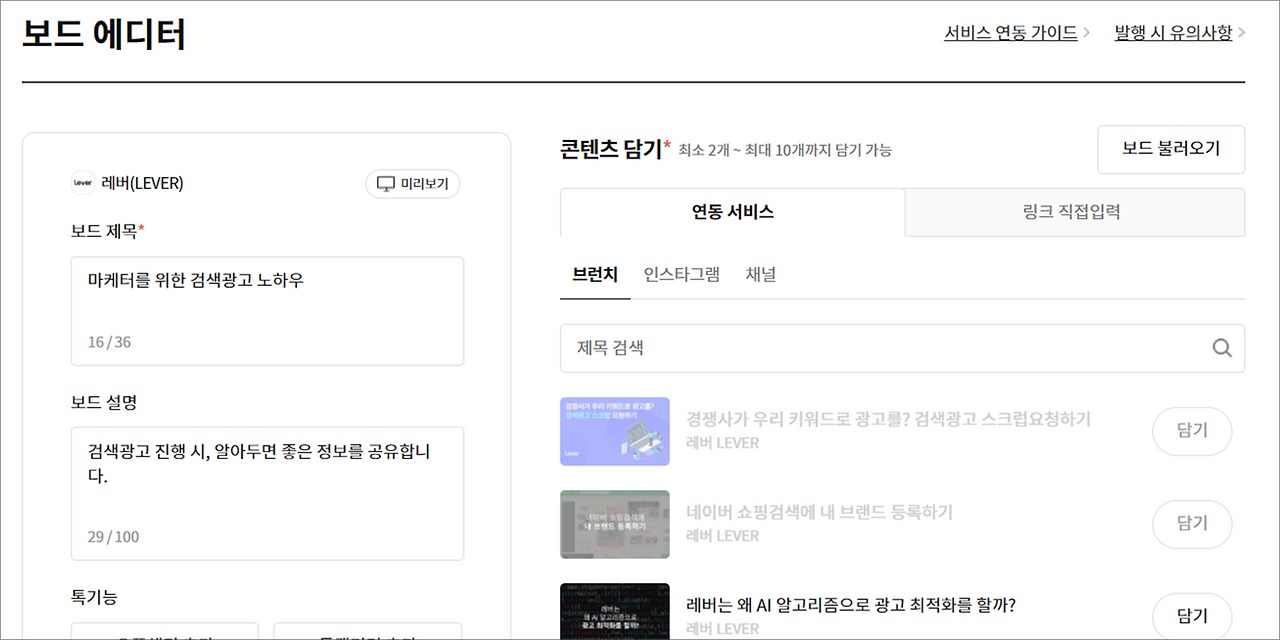
Task: Click 담기 on the 네이버 쇼핑검색 article
Action: coord(1192,524)
